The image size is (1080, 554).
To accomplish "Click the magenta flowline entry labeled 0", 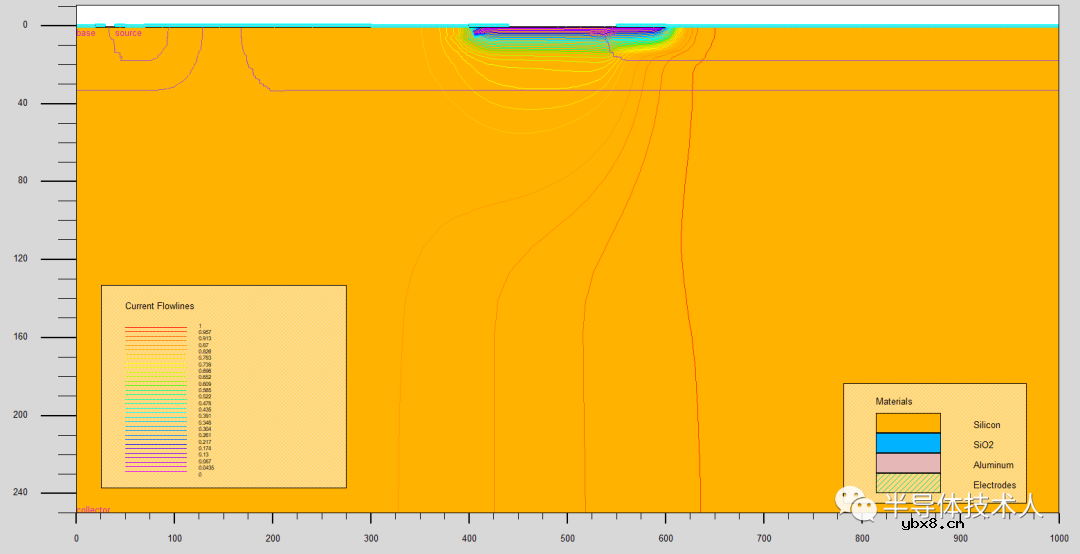I will 155,474.
